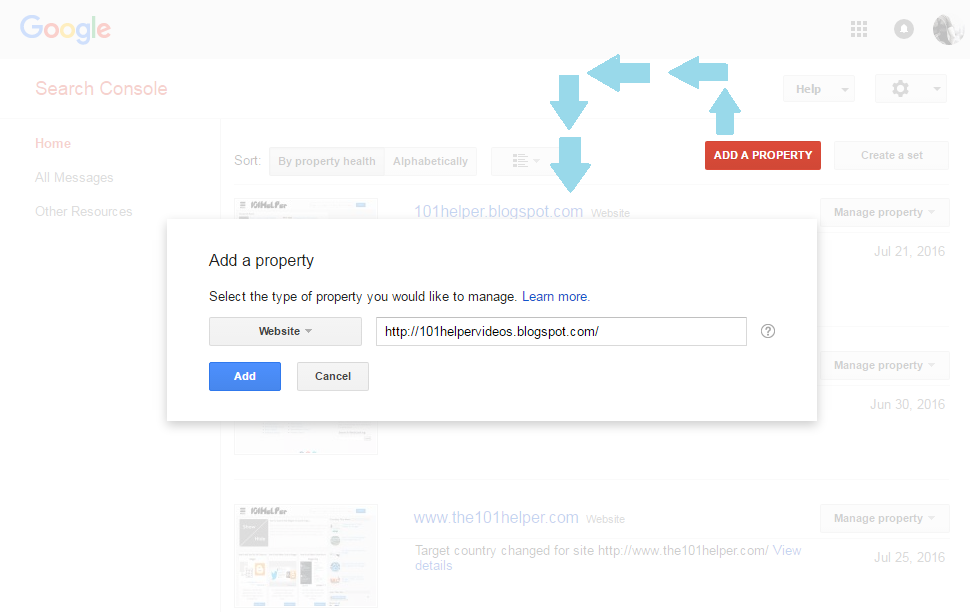Sort By property health

[x=327, y=161]
